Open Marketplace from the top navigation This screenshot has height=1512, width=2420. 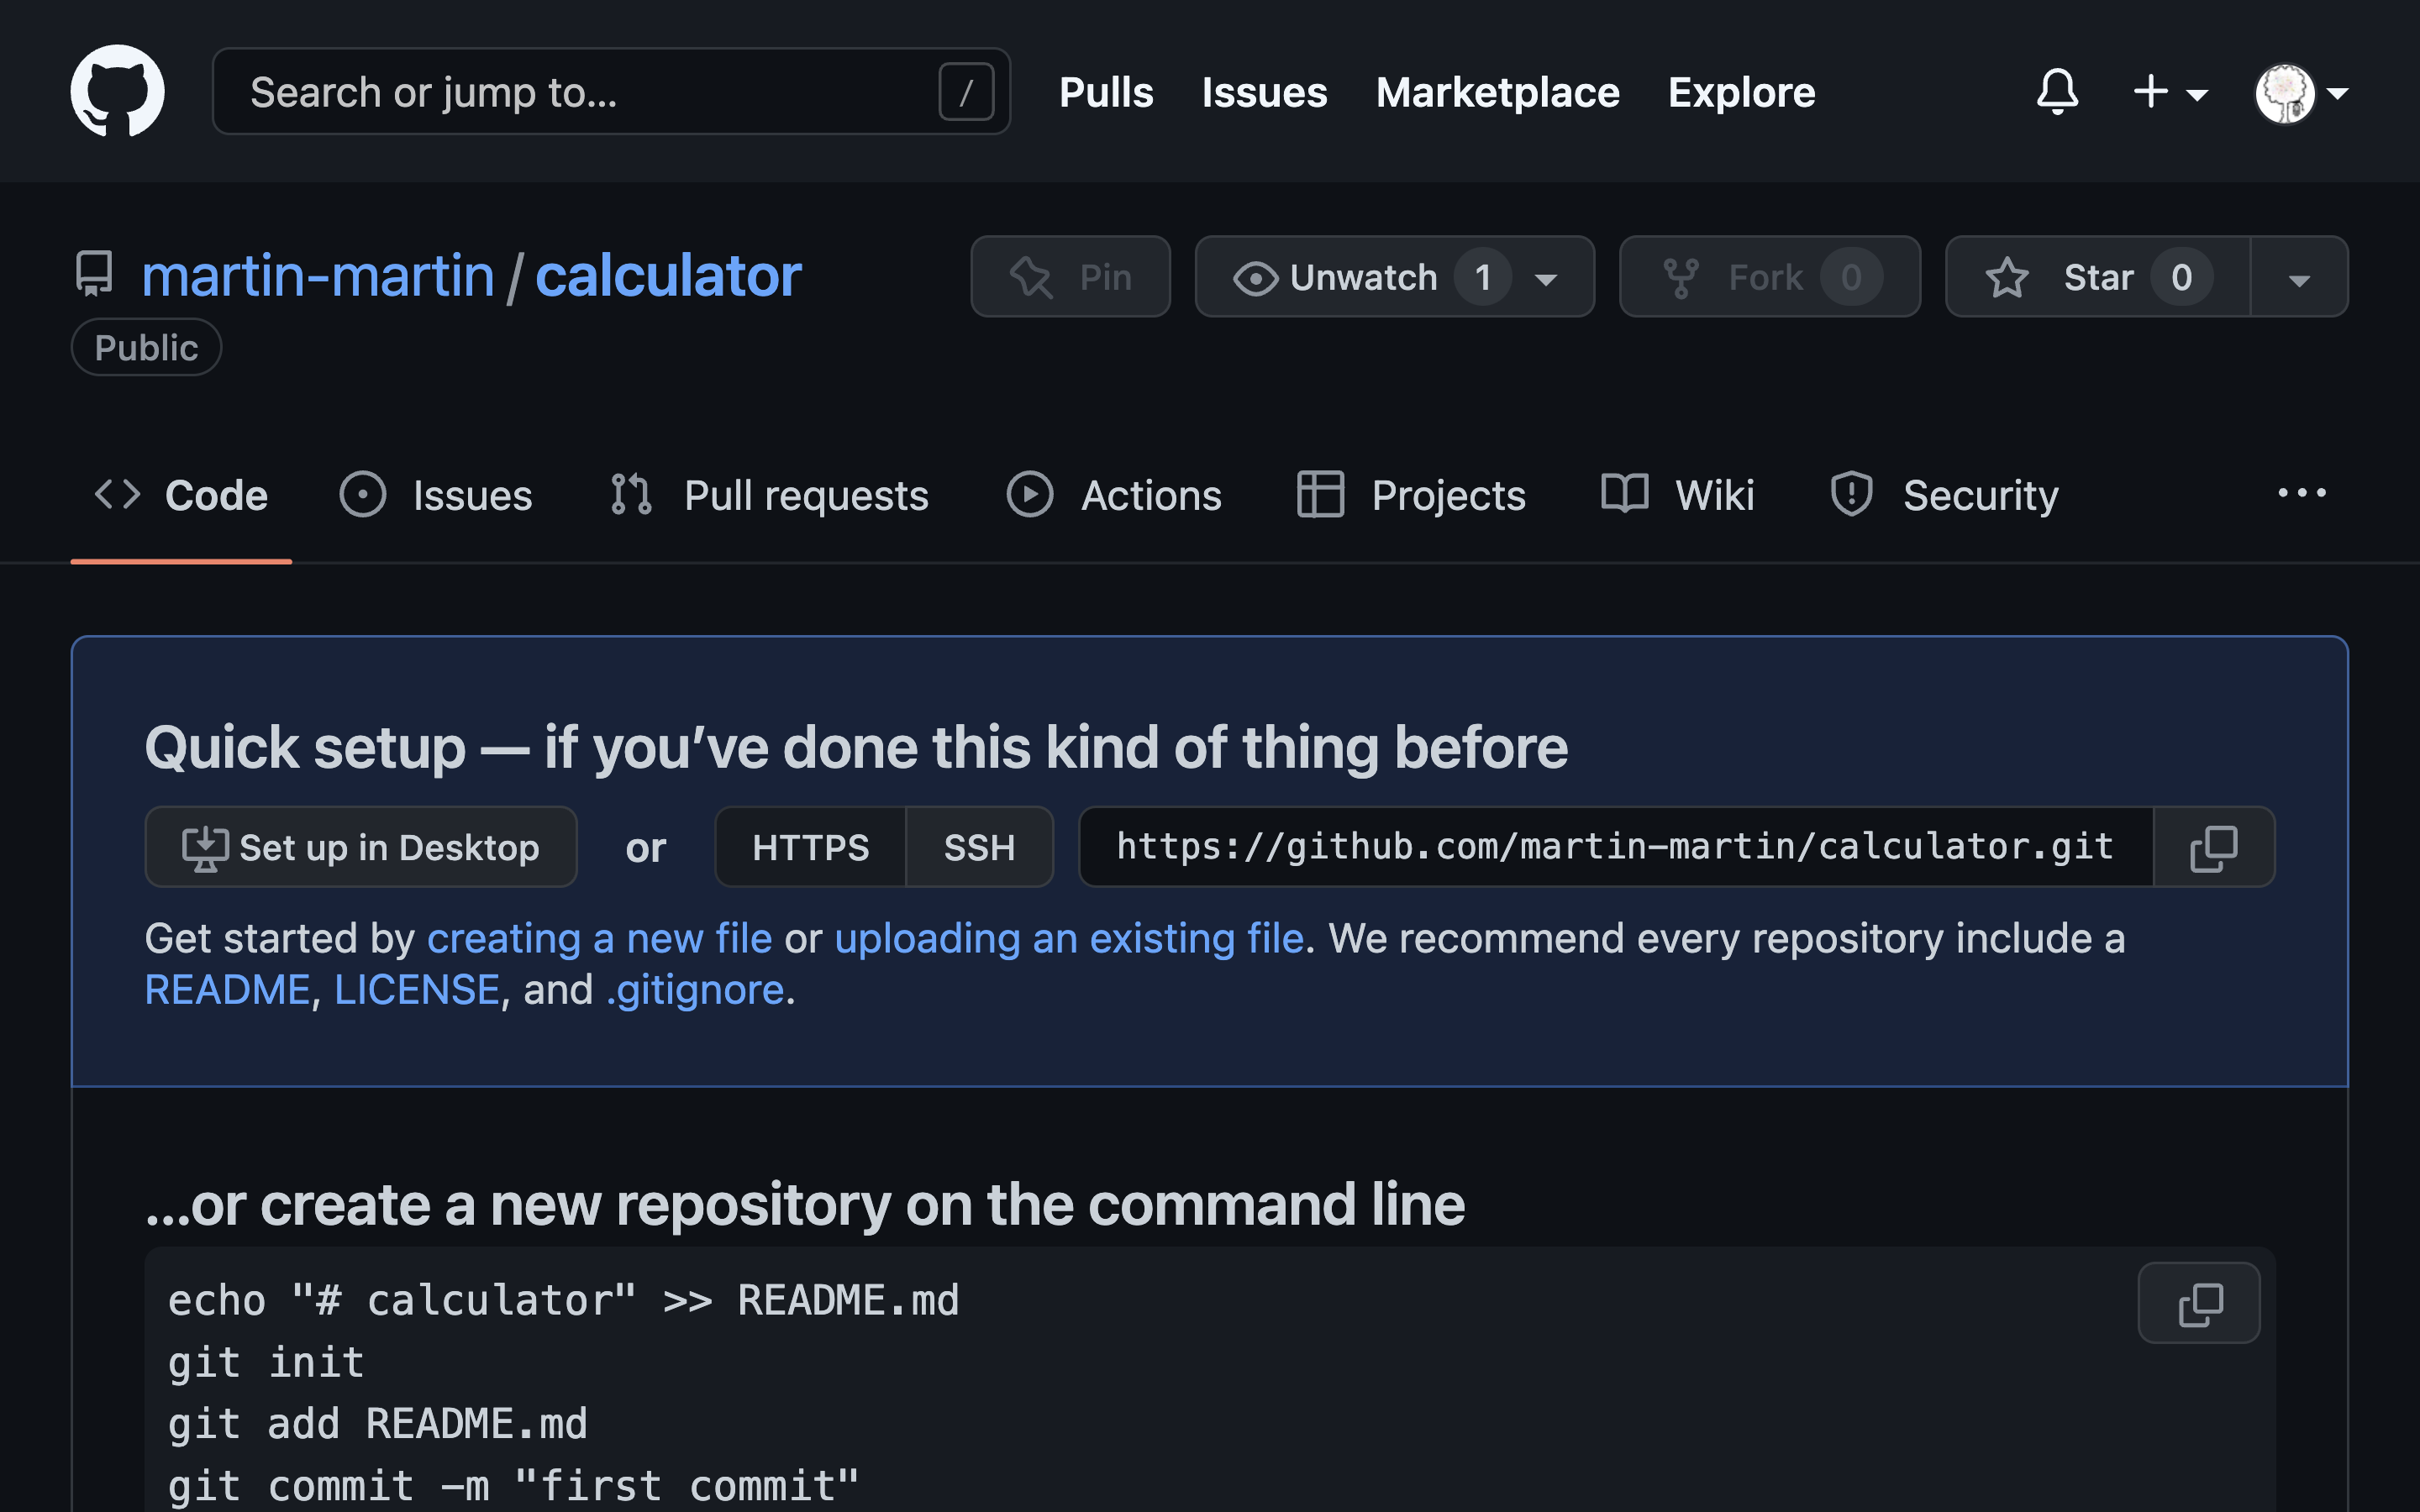[x=1497, y=92]
